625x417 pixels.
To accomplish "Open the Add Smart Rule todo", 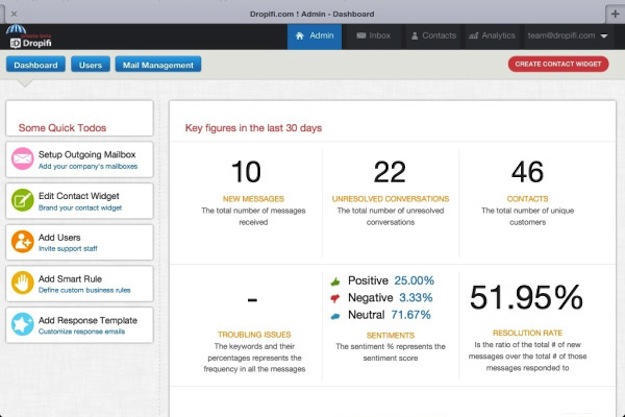I will click(x=79, y=284).
